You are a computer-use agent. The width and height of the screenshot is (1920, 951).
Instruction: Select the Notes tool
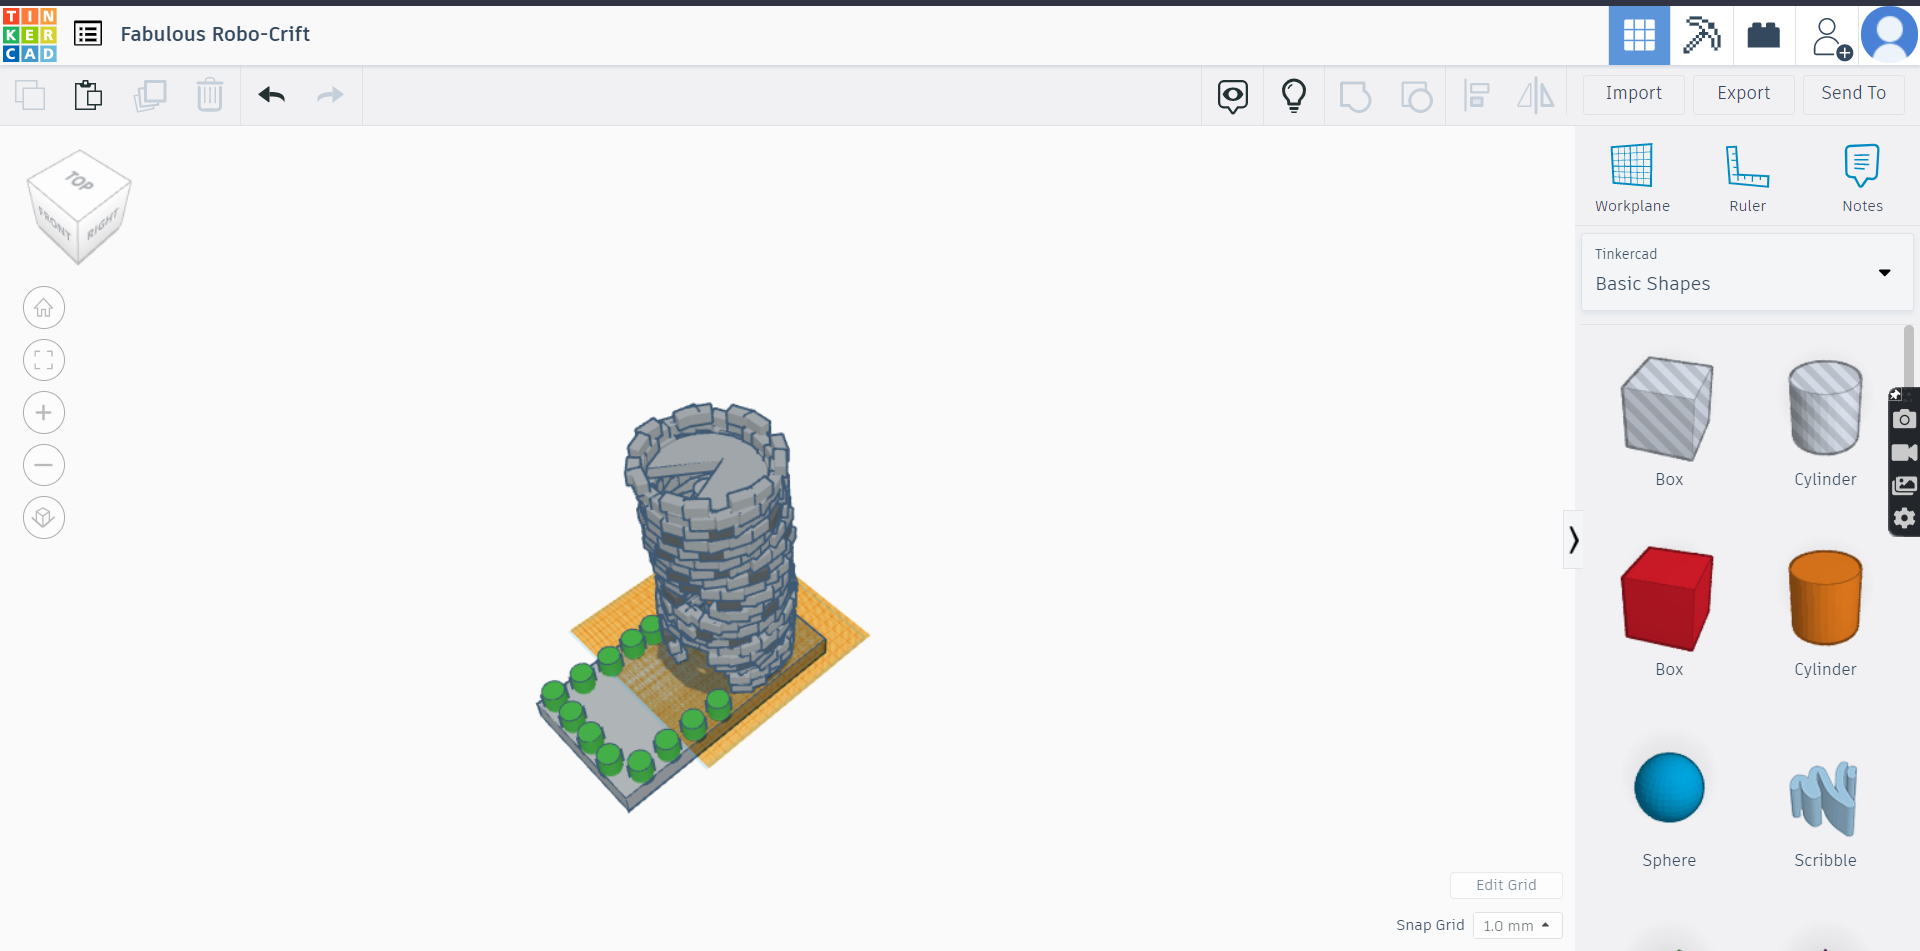pyautogui.click(x=1862, y=178)
